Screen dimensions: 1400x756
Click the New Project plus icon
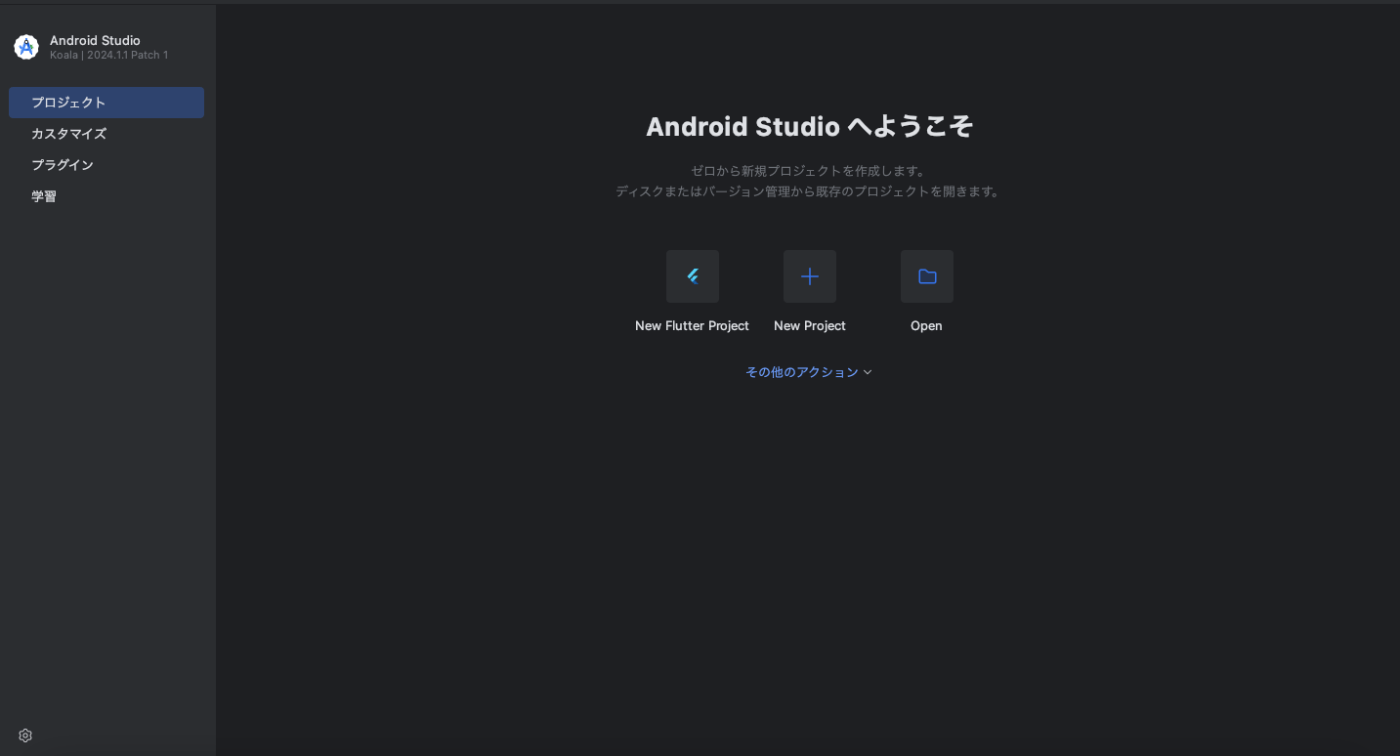coord(810,276)
